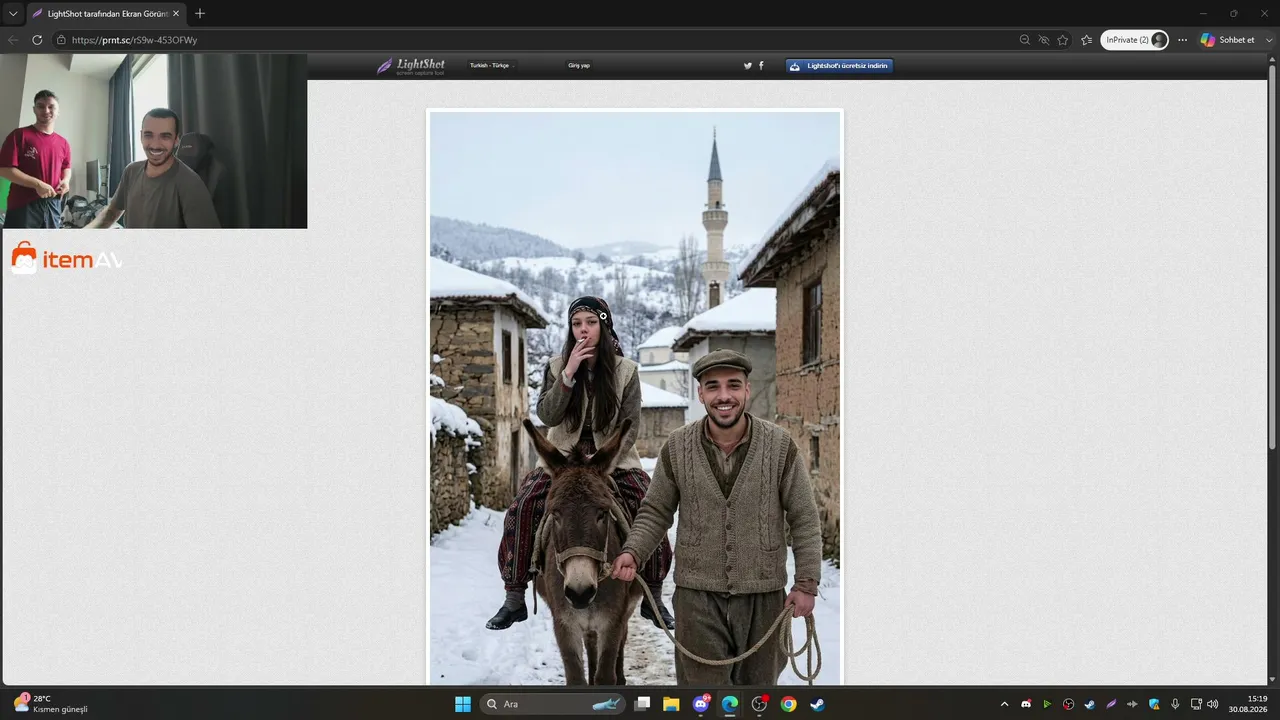The image size is (1280, 720).
Task: Open the weather widget showing 28°C
Action: [51, 704]
